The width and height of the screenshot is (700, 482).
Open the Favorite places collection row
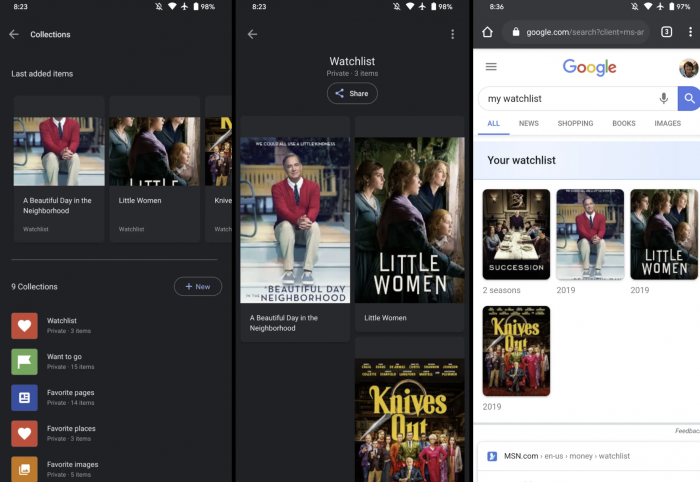[116, 433]
